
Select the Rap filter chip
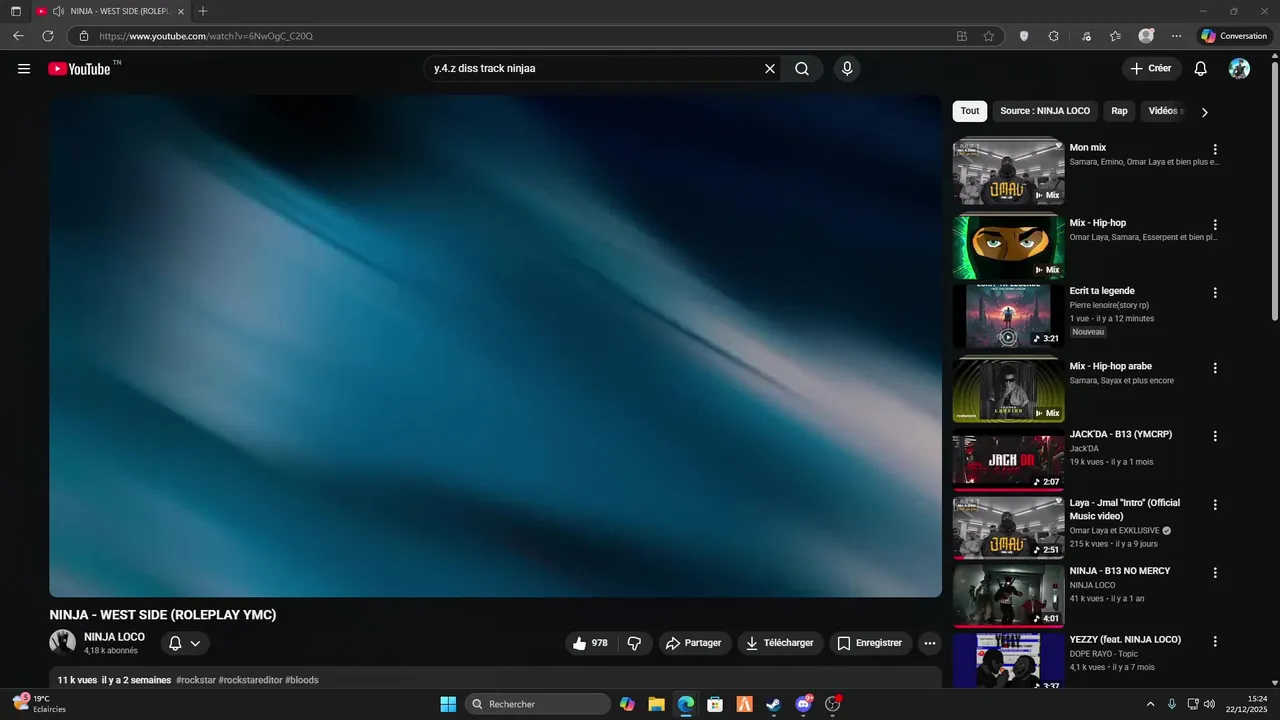1119,111
